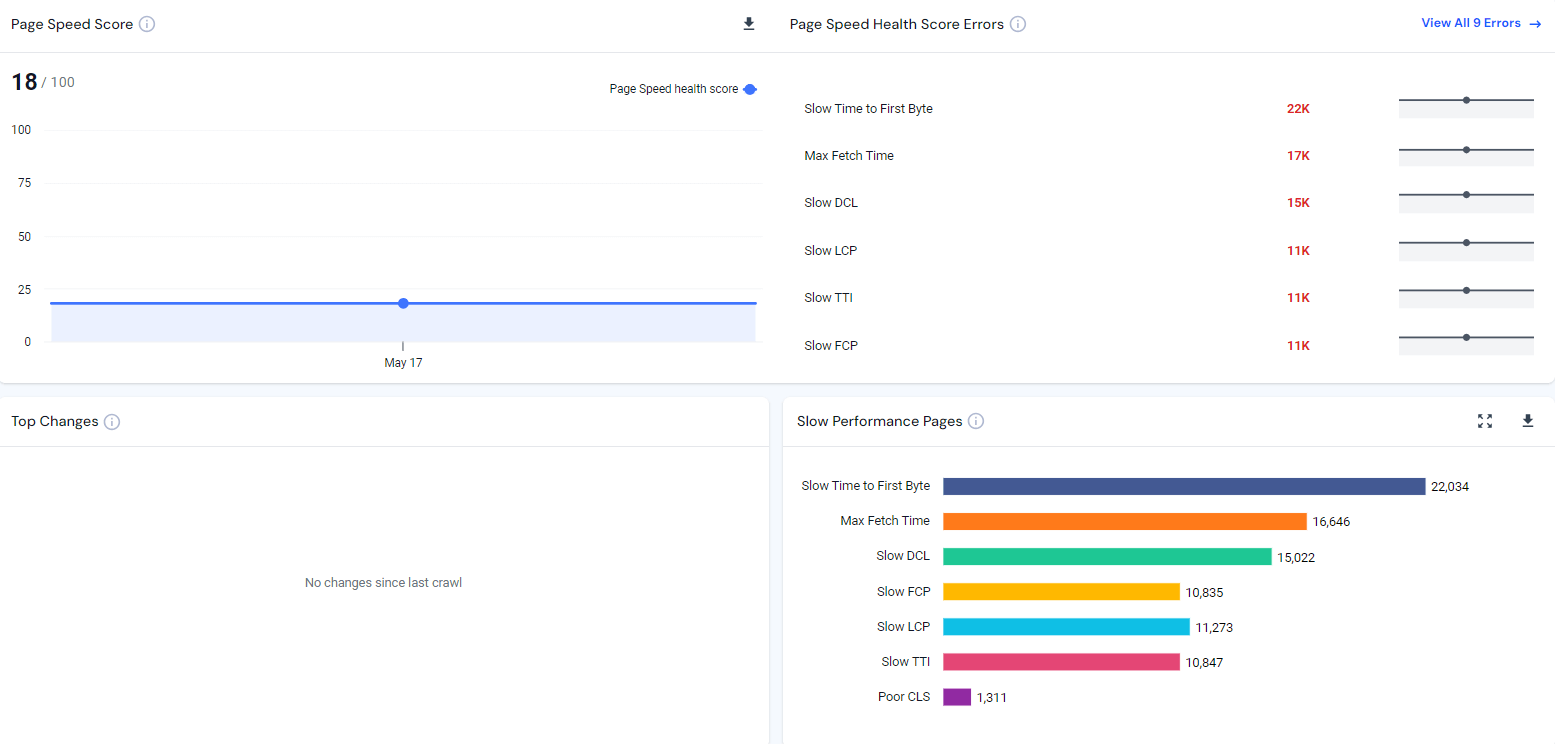Open the Page Speed Health Score Errors info tooltip
The image size is (1555, 744).
pos(1017,23)
